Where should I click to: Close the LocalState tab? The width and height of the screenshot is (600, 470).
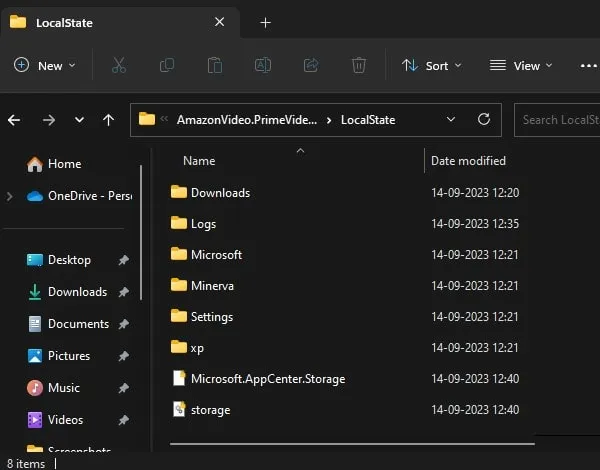(219, 22)
